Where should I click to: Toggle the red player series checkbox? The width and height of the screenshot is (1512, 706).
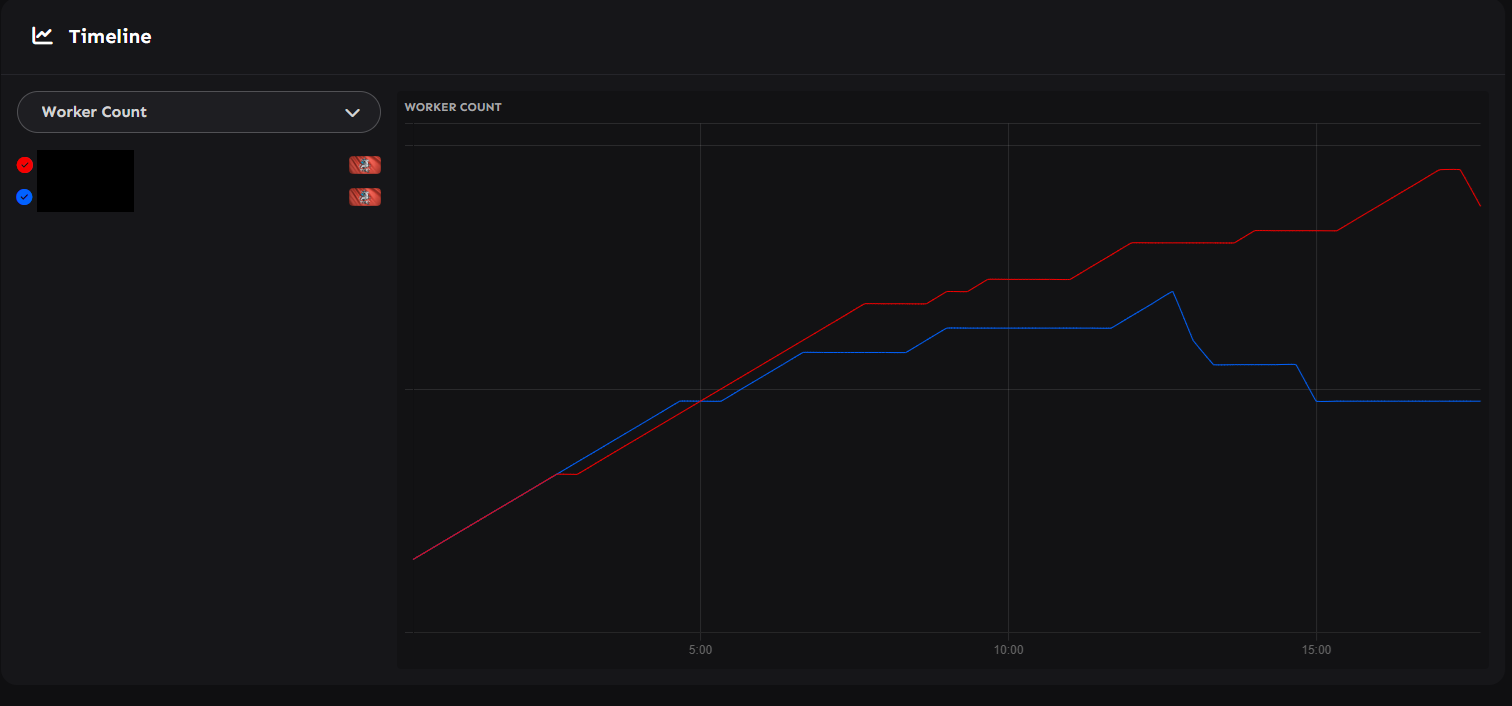click(25, 165)
